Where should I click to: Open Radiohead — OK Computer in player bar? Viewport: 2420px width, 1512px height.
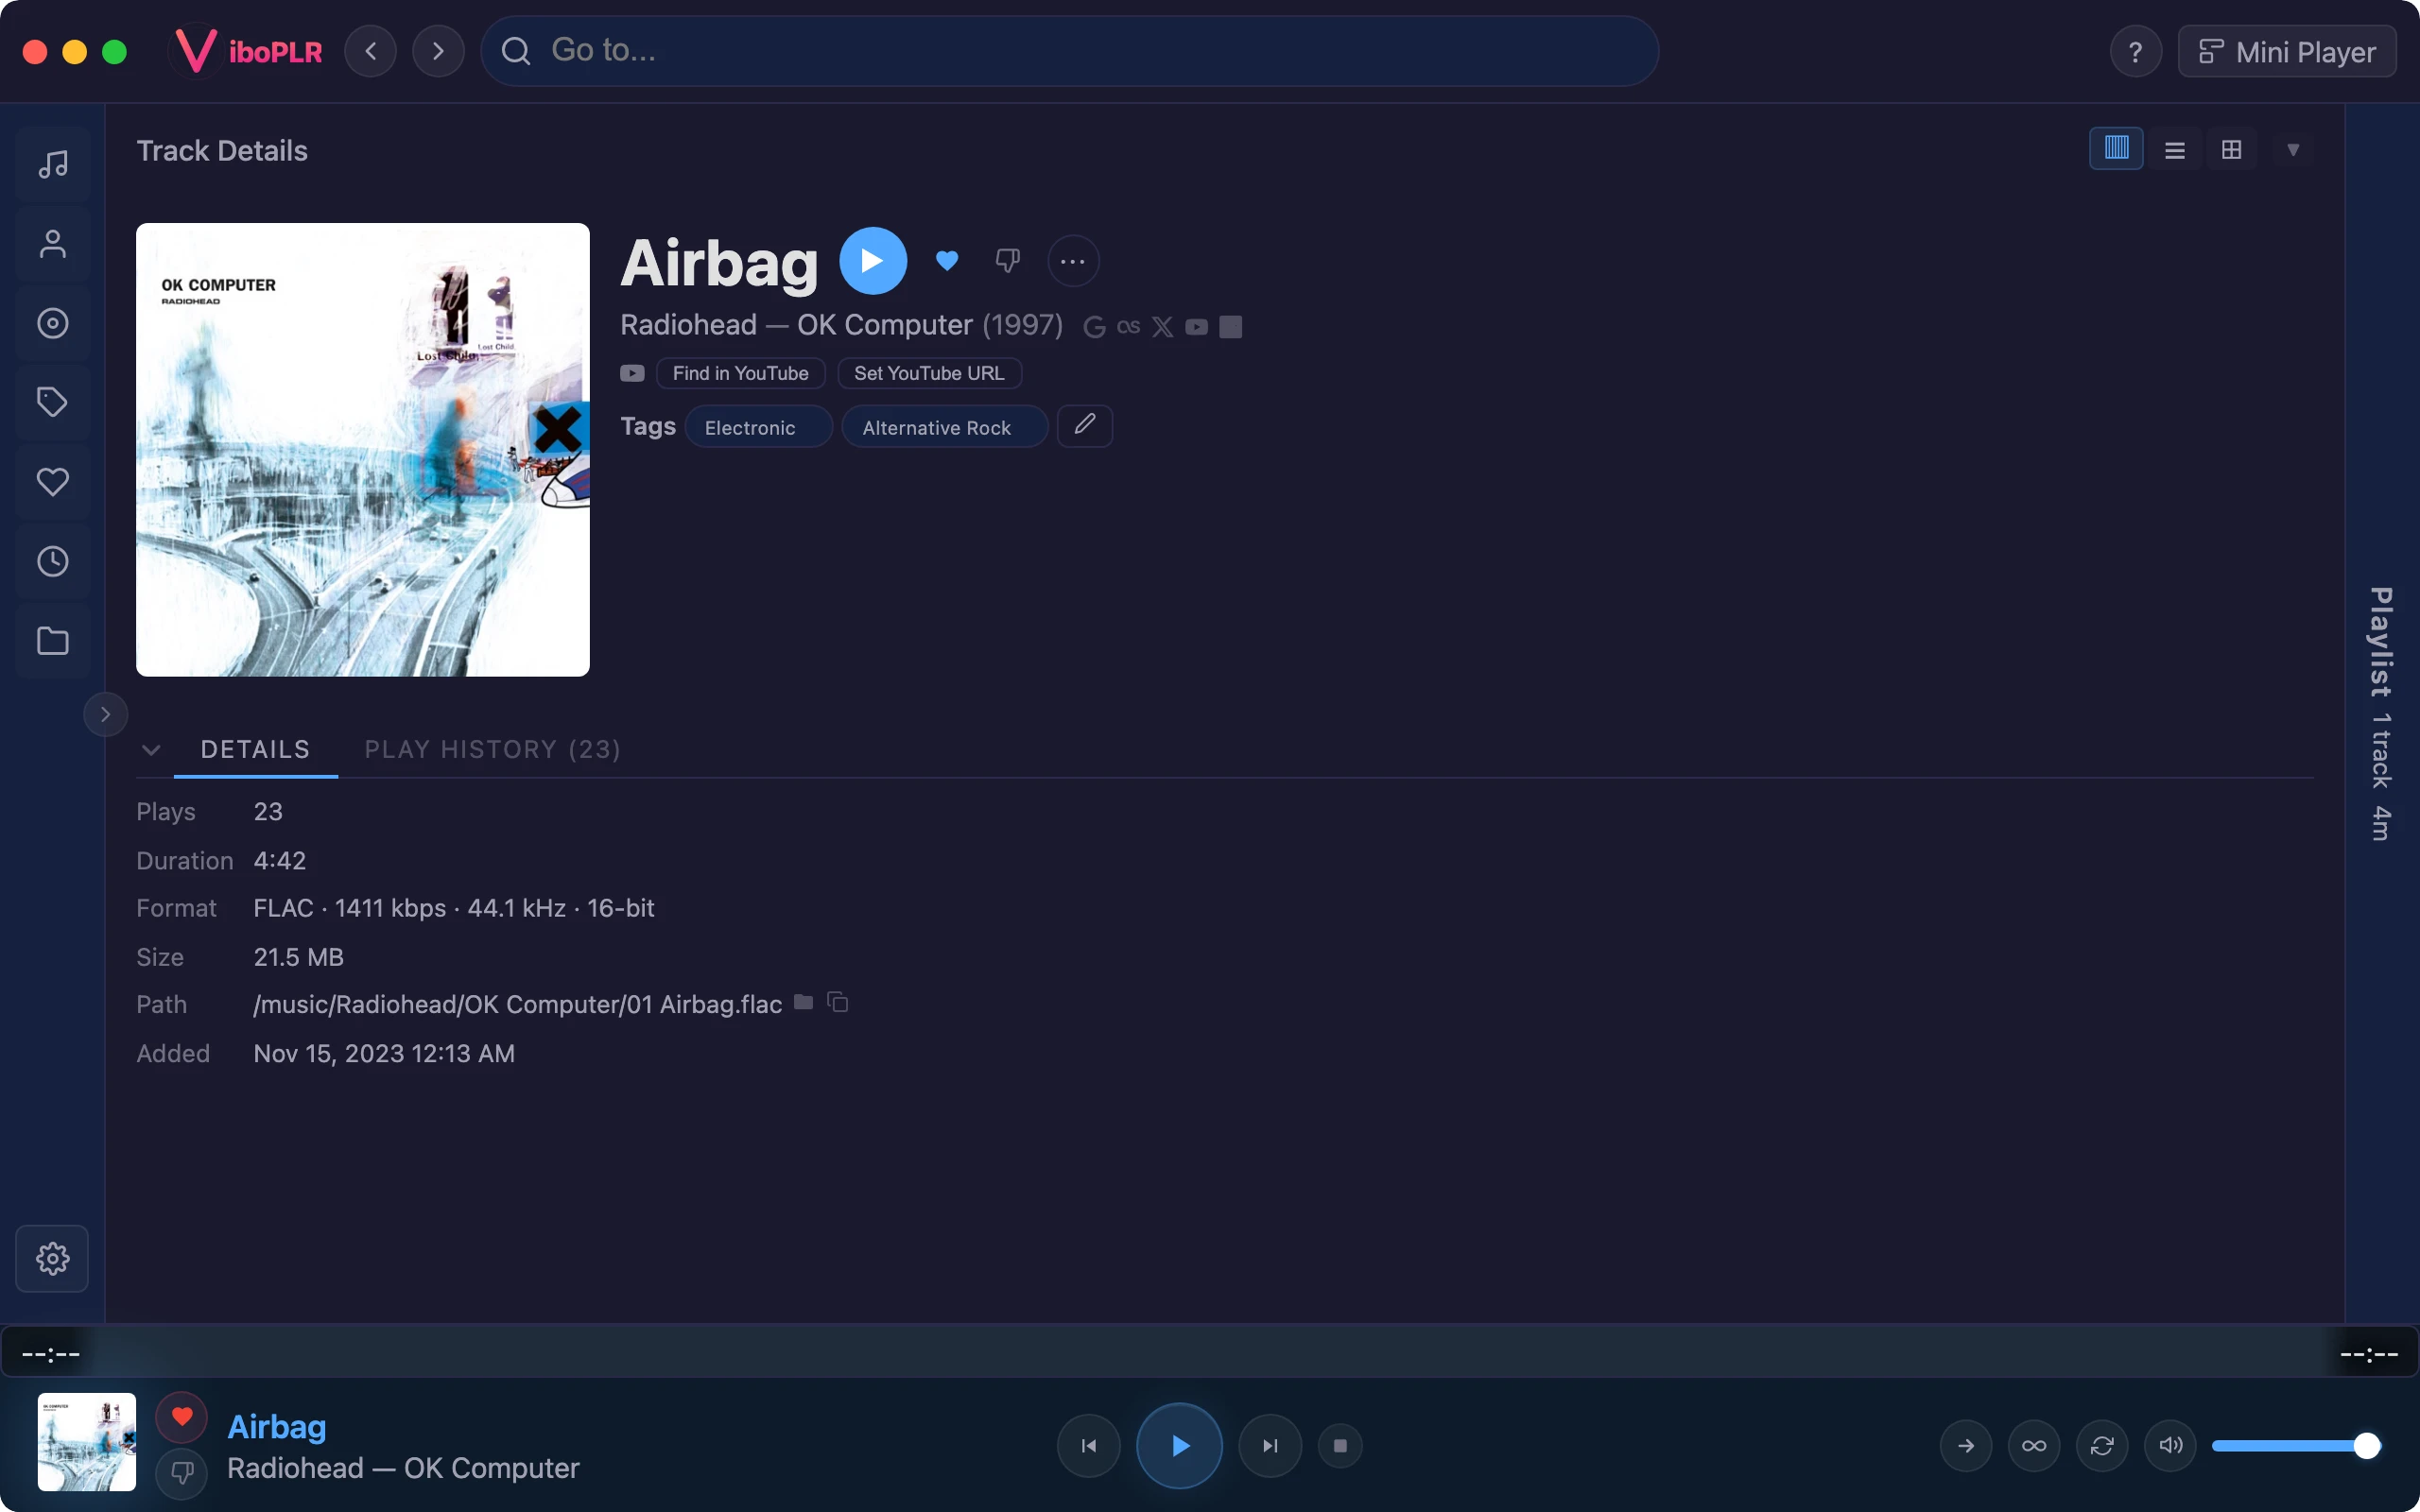pos(403,1468)
